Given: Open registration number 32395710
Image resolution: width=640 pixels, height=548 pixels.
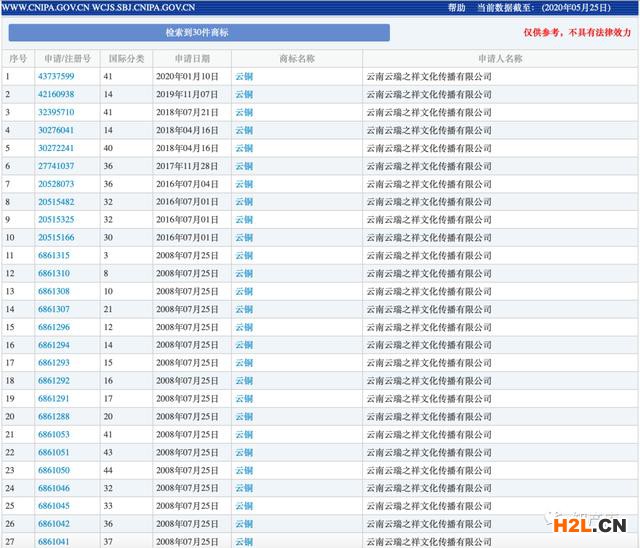Looking at the screenshot, I should (x=56, y=113).
